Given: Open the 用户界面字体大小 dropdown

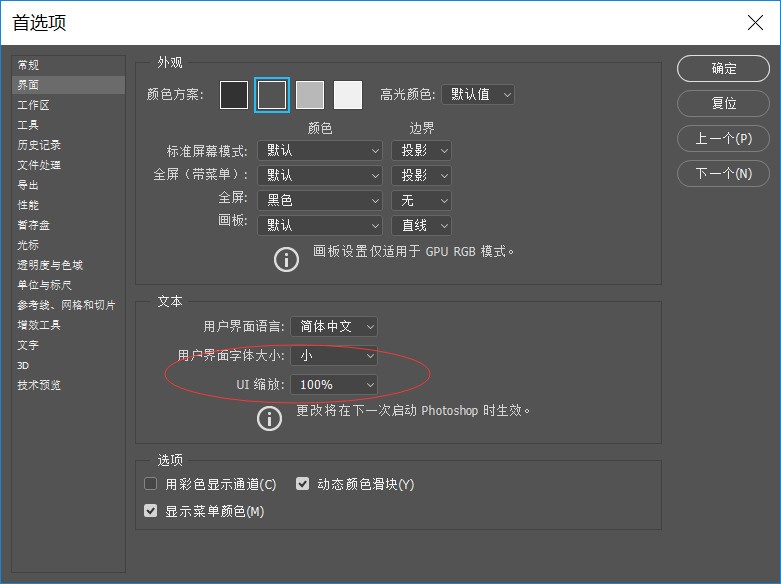Looking at the screenshot, I should pyautogui.click(x=334, y=355).
